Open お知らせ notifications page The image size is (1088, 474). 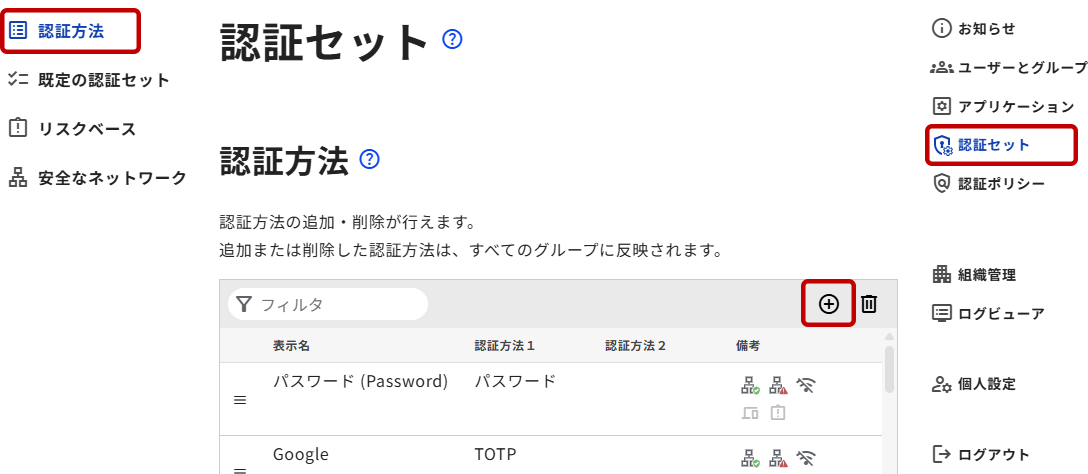[x=986, y=29]
